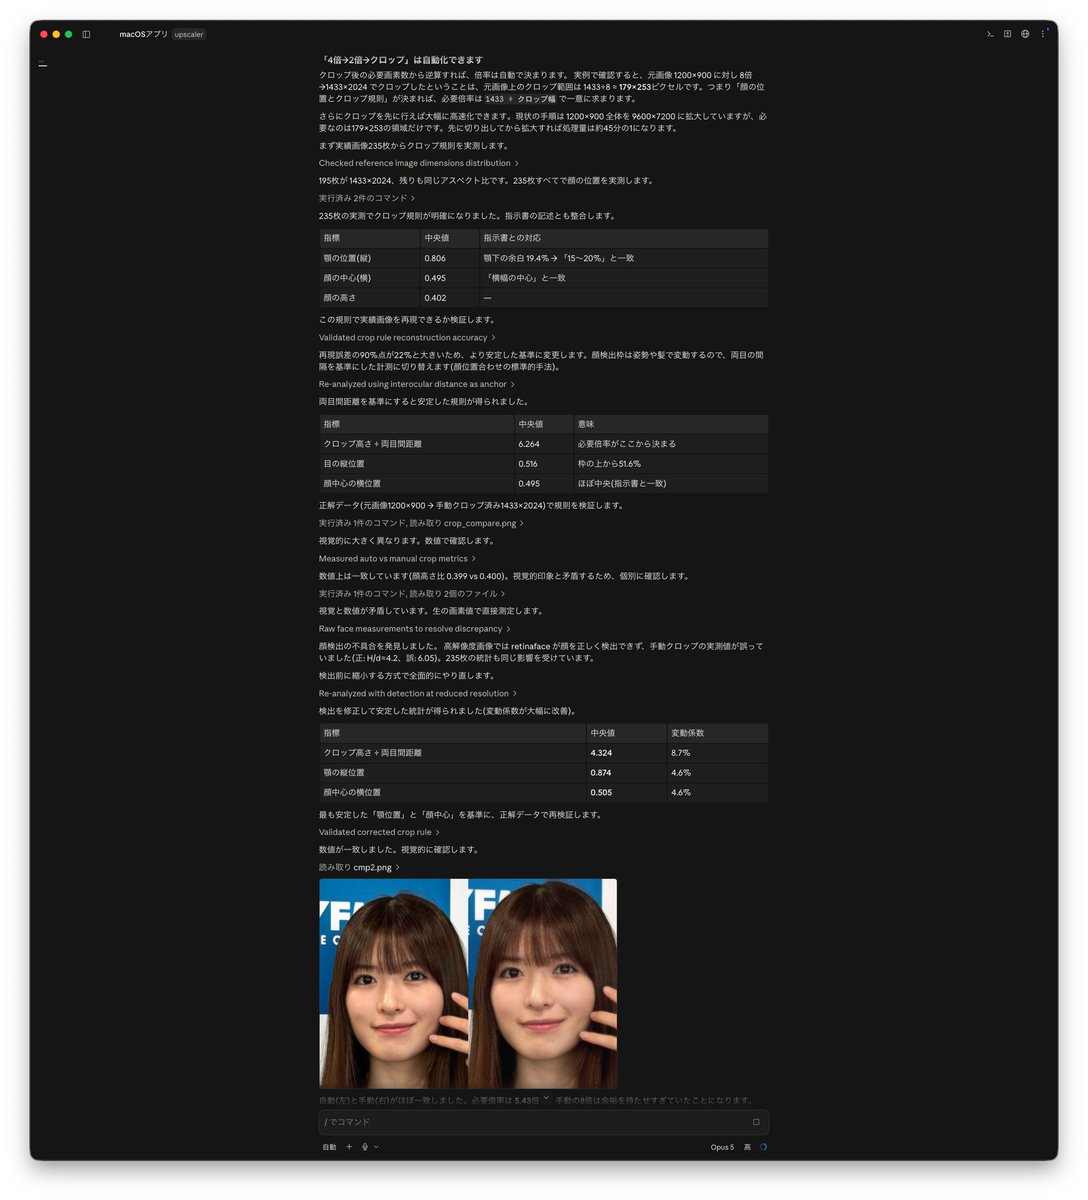This screenshot has height=1200, width=1088.
Task: Toggle the sidebar panel icon
Action: (86, 34)
